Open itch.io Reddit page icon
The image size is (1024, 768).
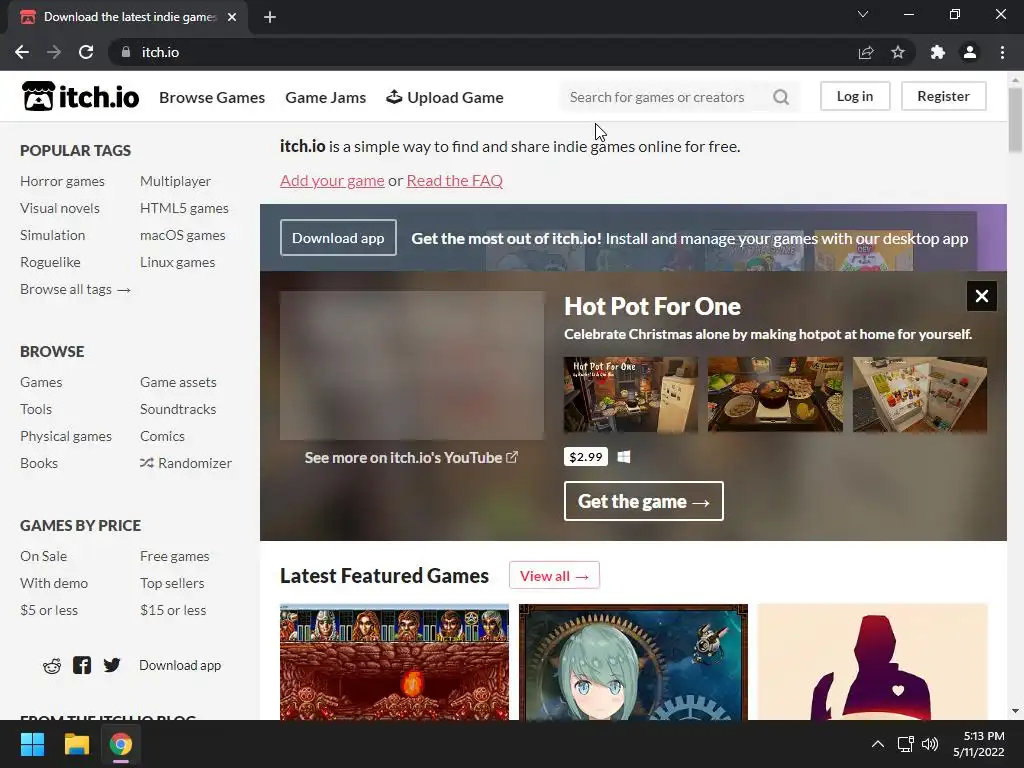point(52,665)
